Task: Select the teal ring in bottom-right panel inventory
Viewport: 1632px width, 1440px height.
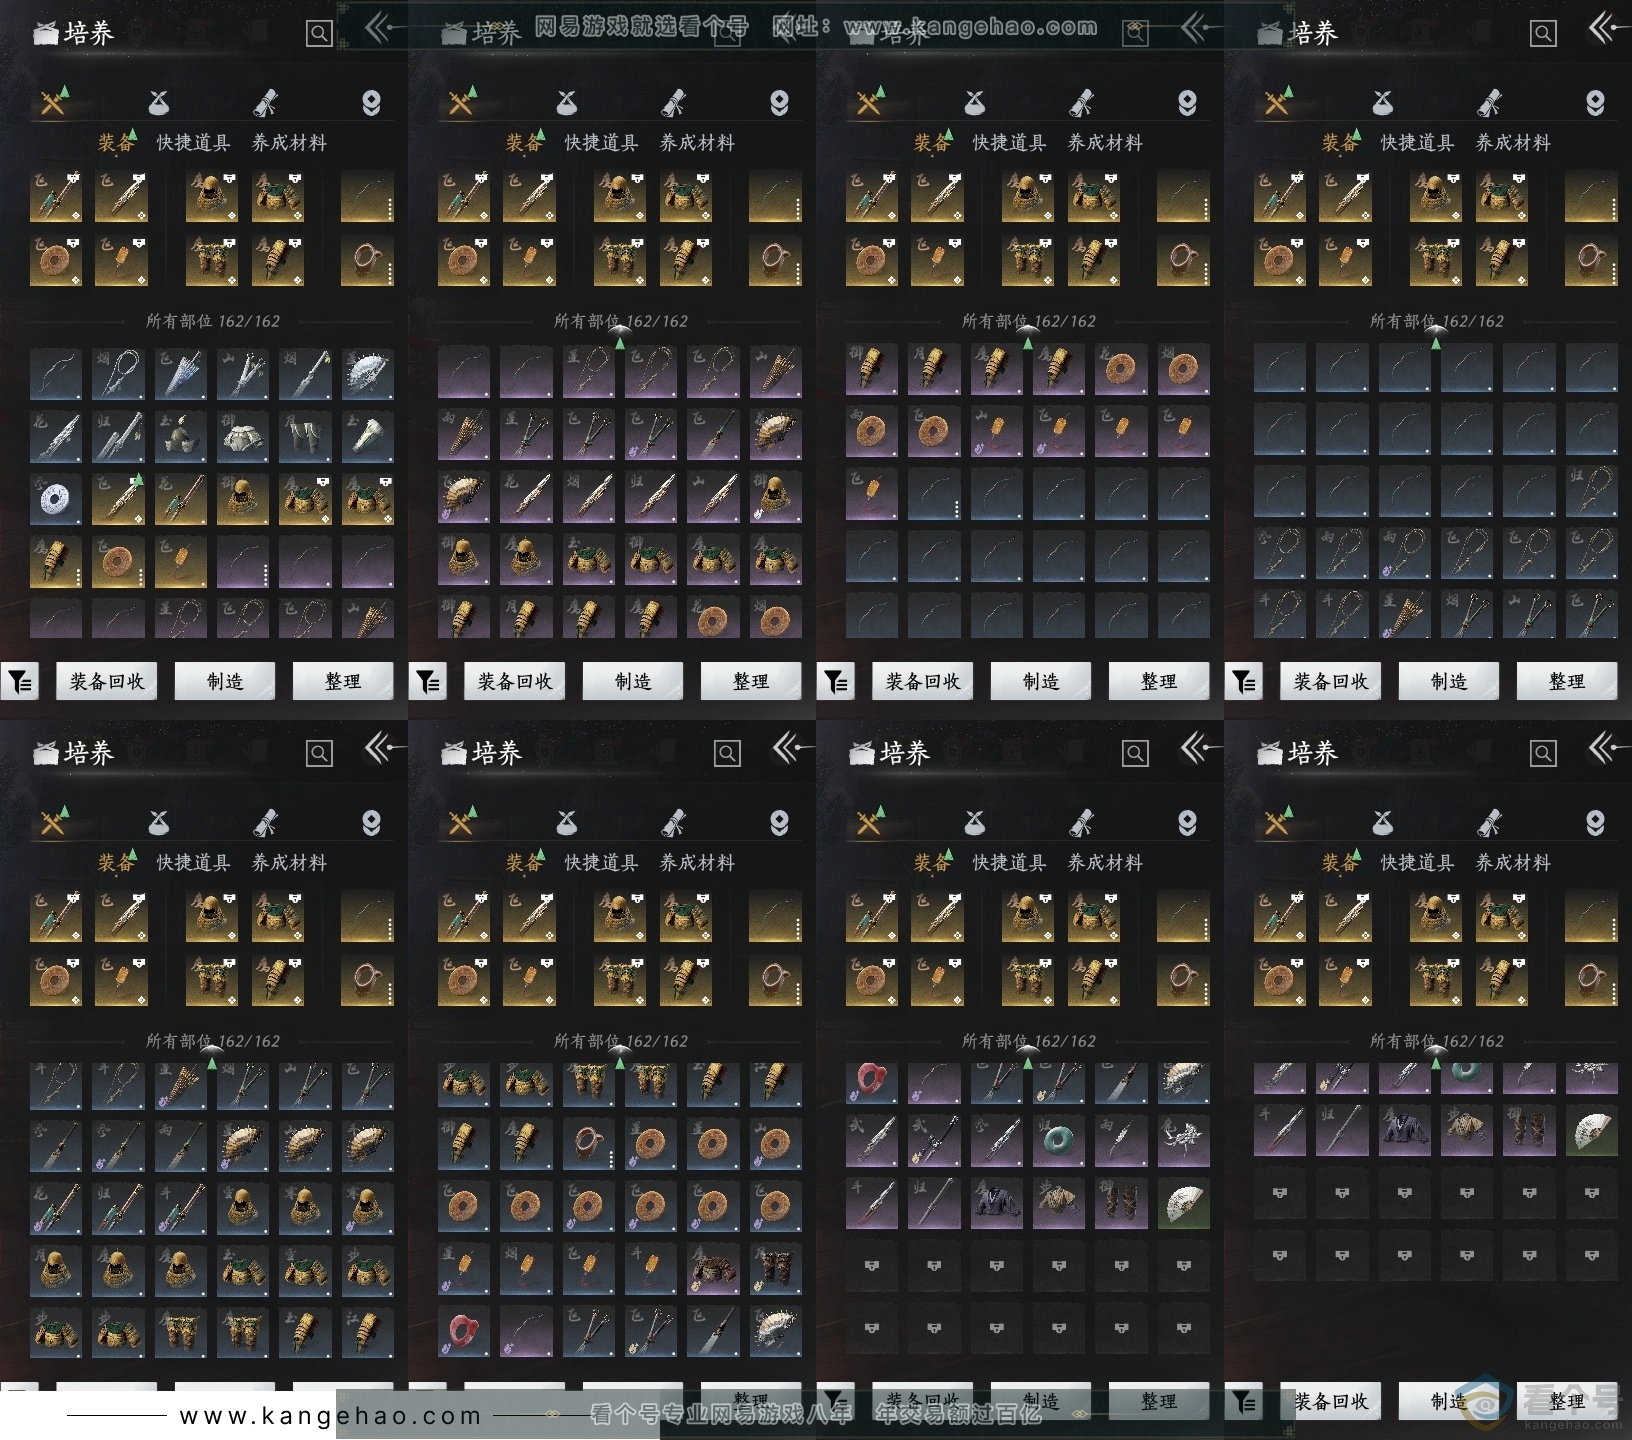Action: (x=1467, y=1076)
